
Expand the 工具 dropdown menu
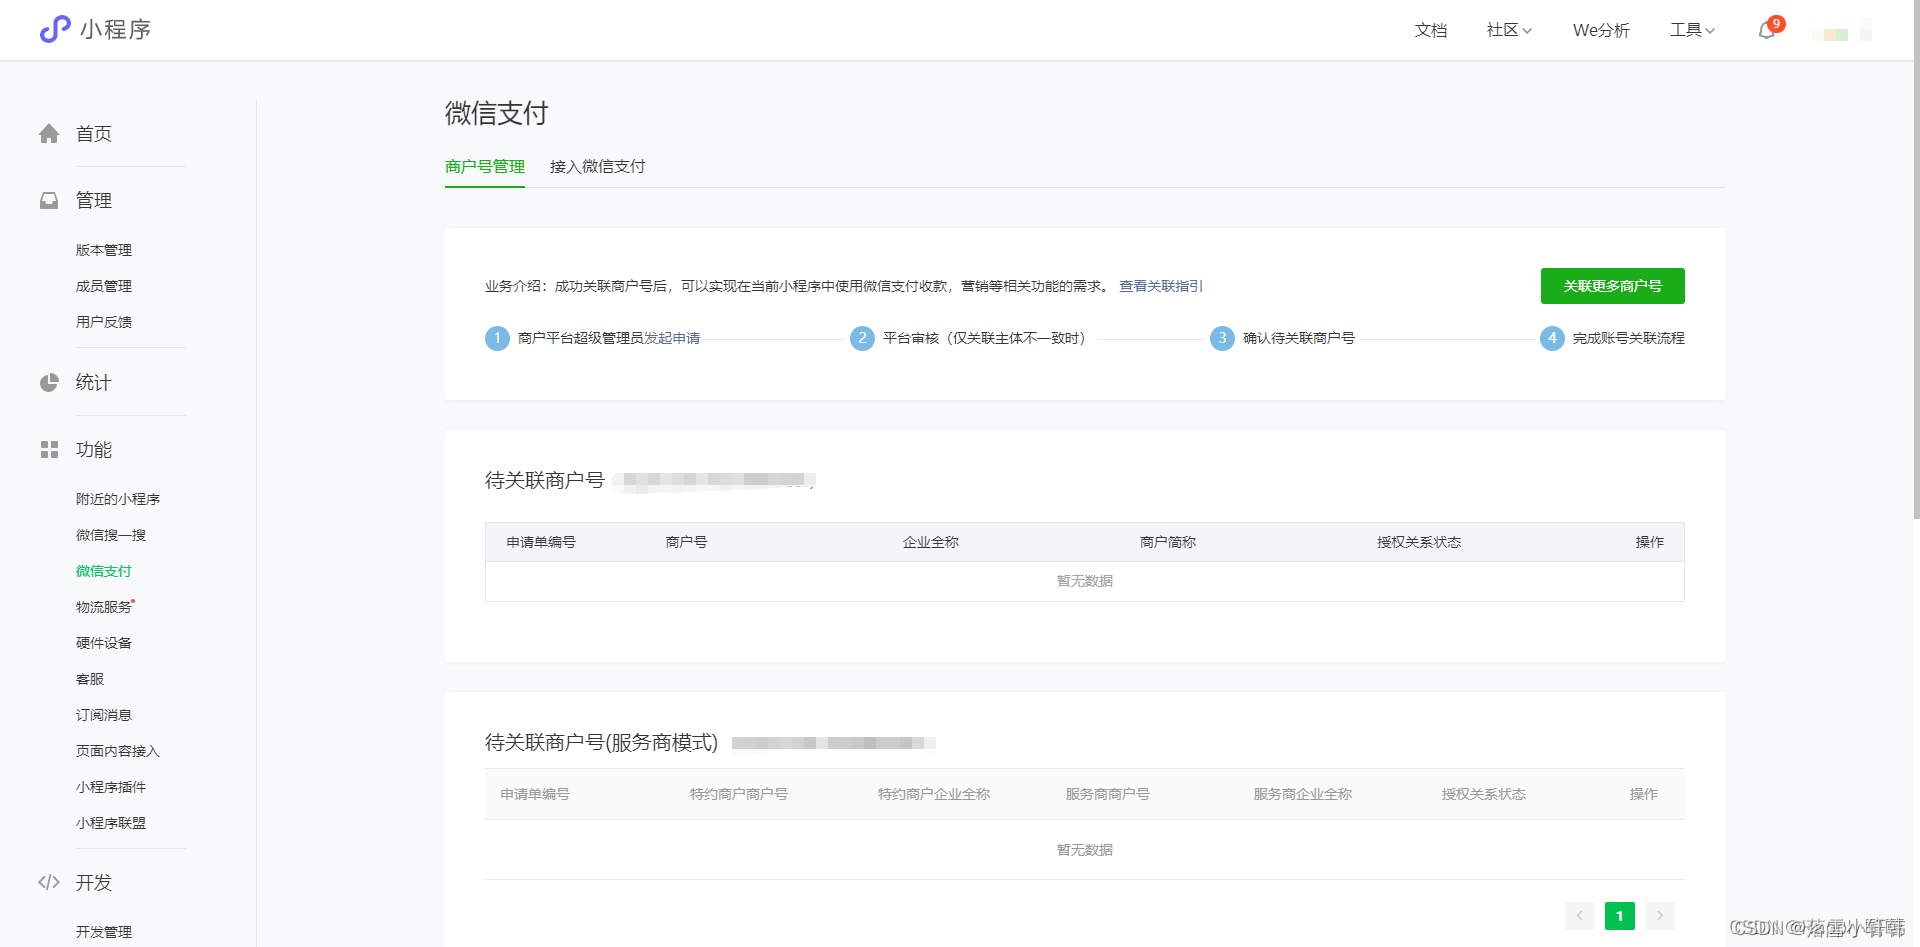coord(1691,30)
